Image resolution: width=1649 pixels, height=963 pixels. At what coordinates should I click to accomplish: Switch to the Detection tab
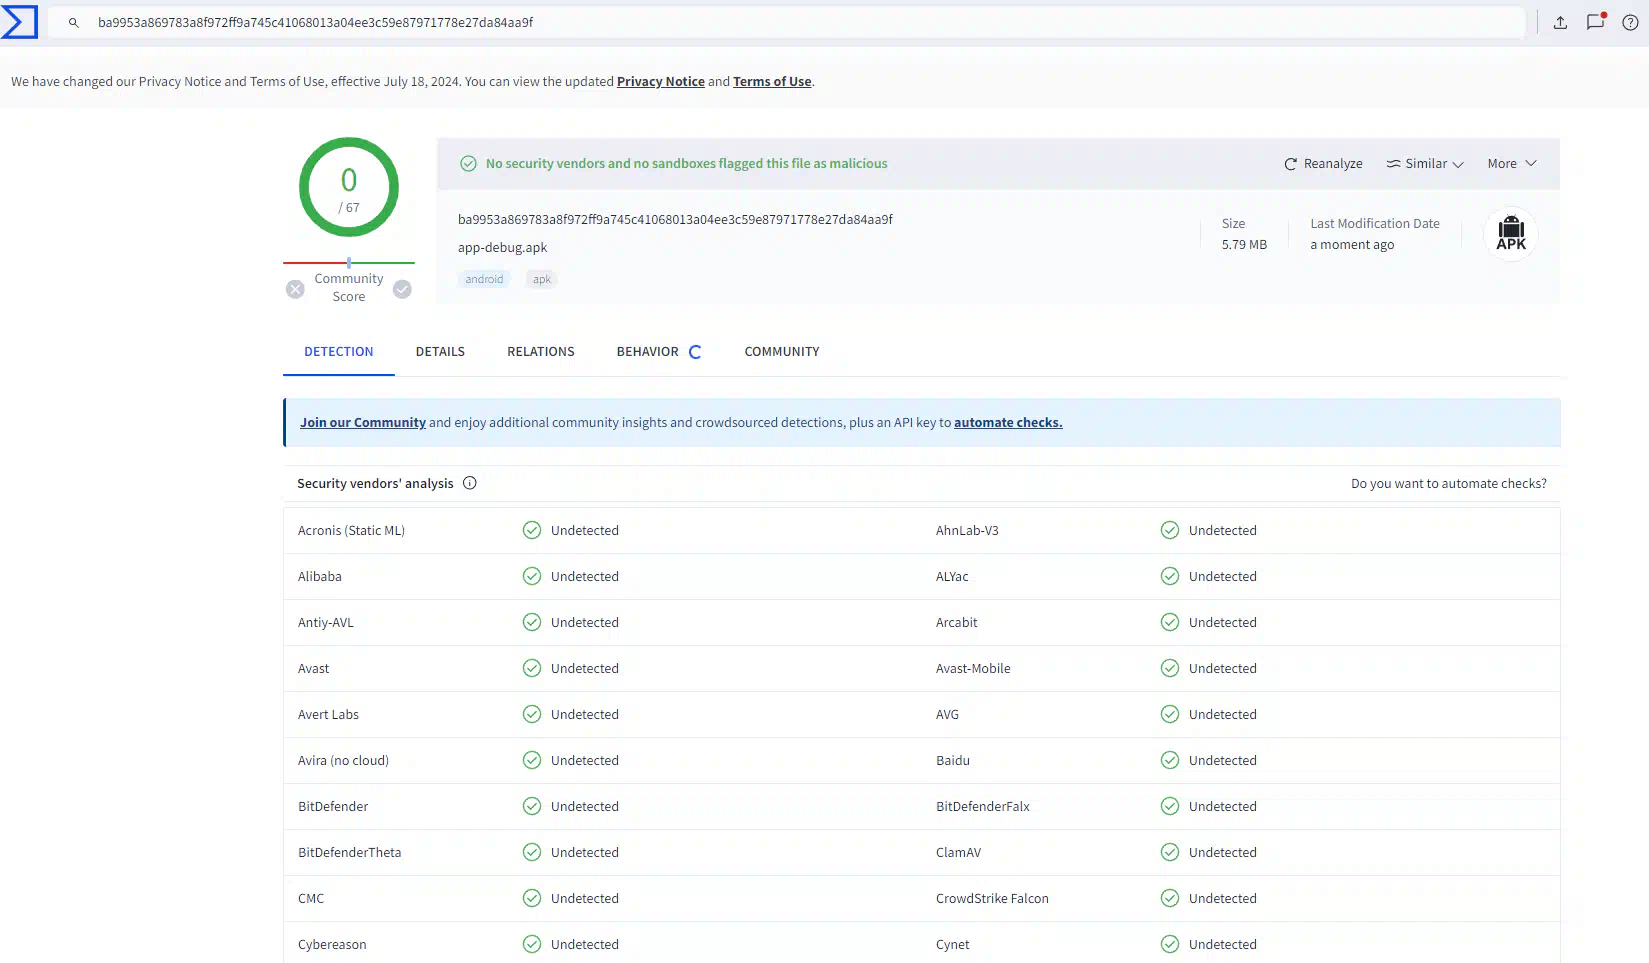339,352
